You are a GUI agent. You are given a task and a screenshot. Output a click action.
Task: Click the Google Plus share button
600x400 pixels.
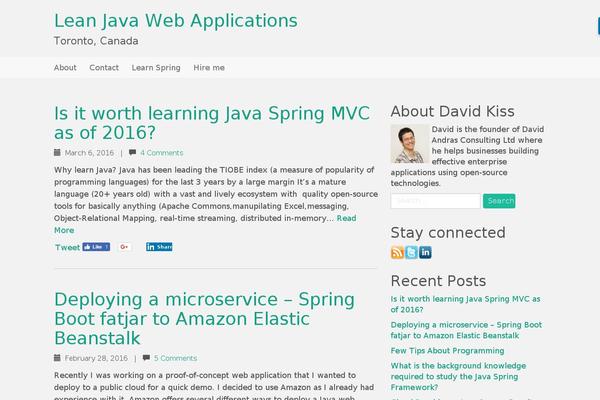(124, 247)
